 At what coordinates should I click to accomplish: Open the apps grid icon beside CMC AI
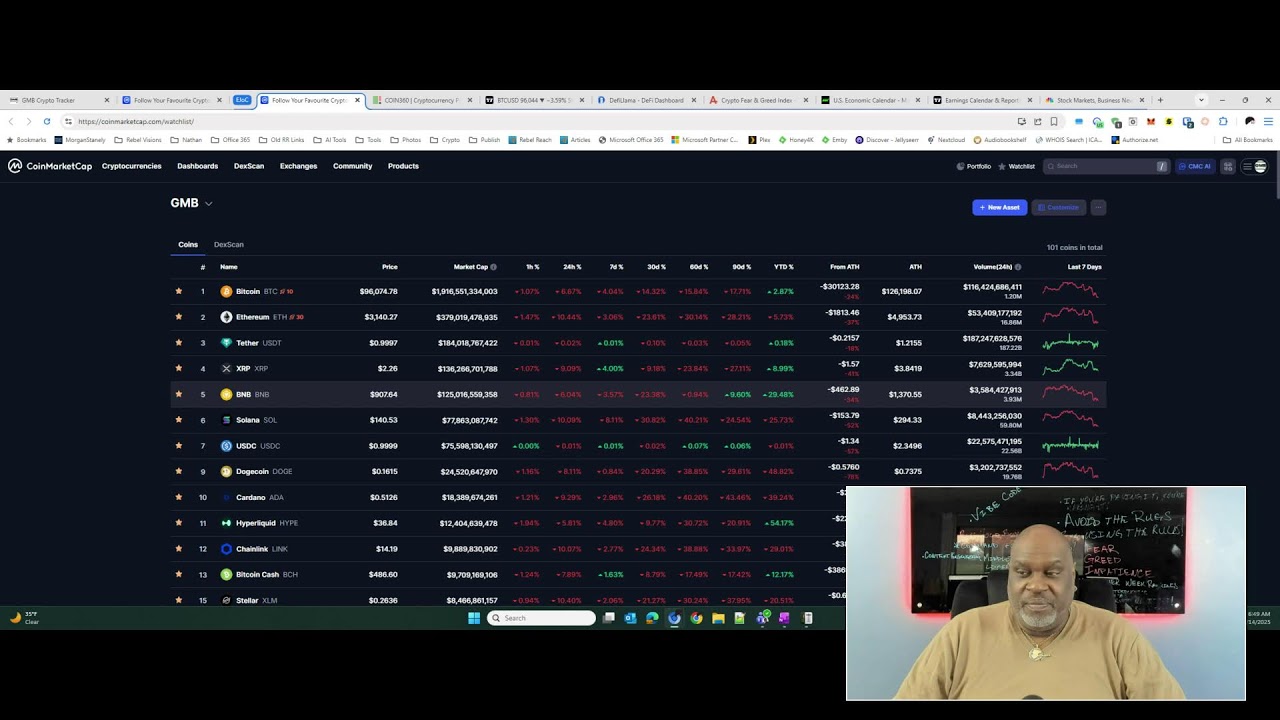click(x=1228, y=166)
